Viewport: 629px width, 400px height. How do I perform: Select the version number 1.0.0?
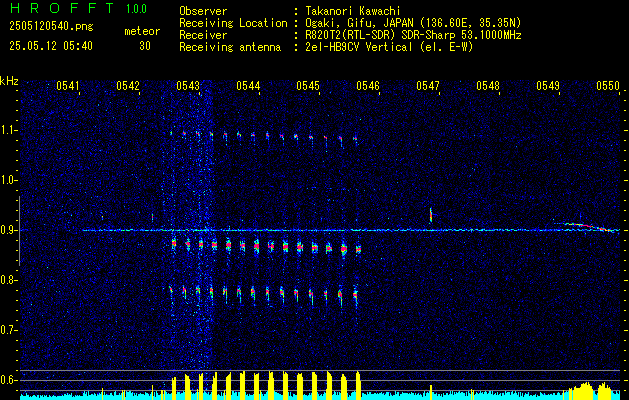point(136,9)
